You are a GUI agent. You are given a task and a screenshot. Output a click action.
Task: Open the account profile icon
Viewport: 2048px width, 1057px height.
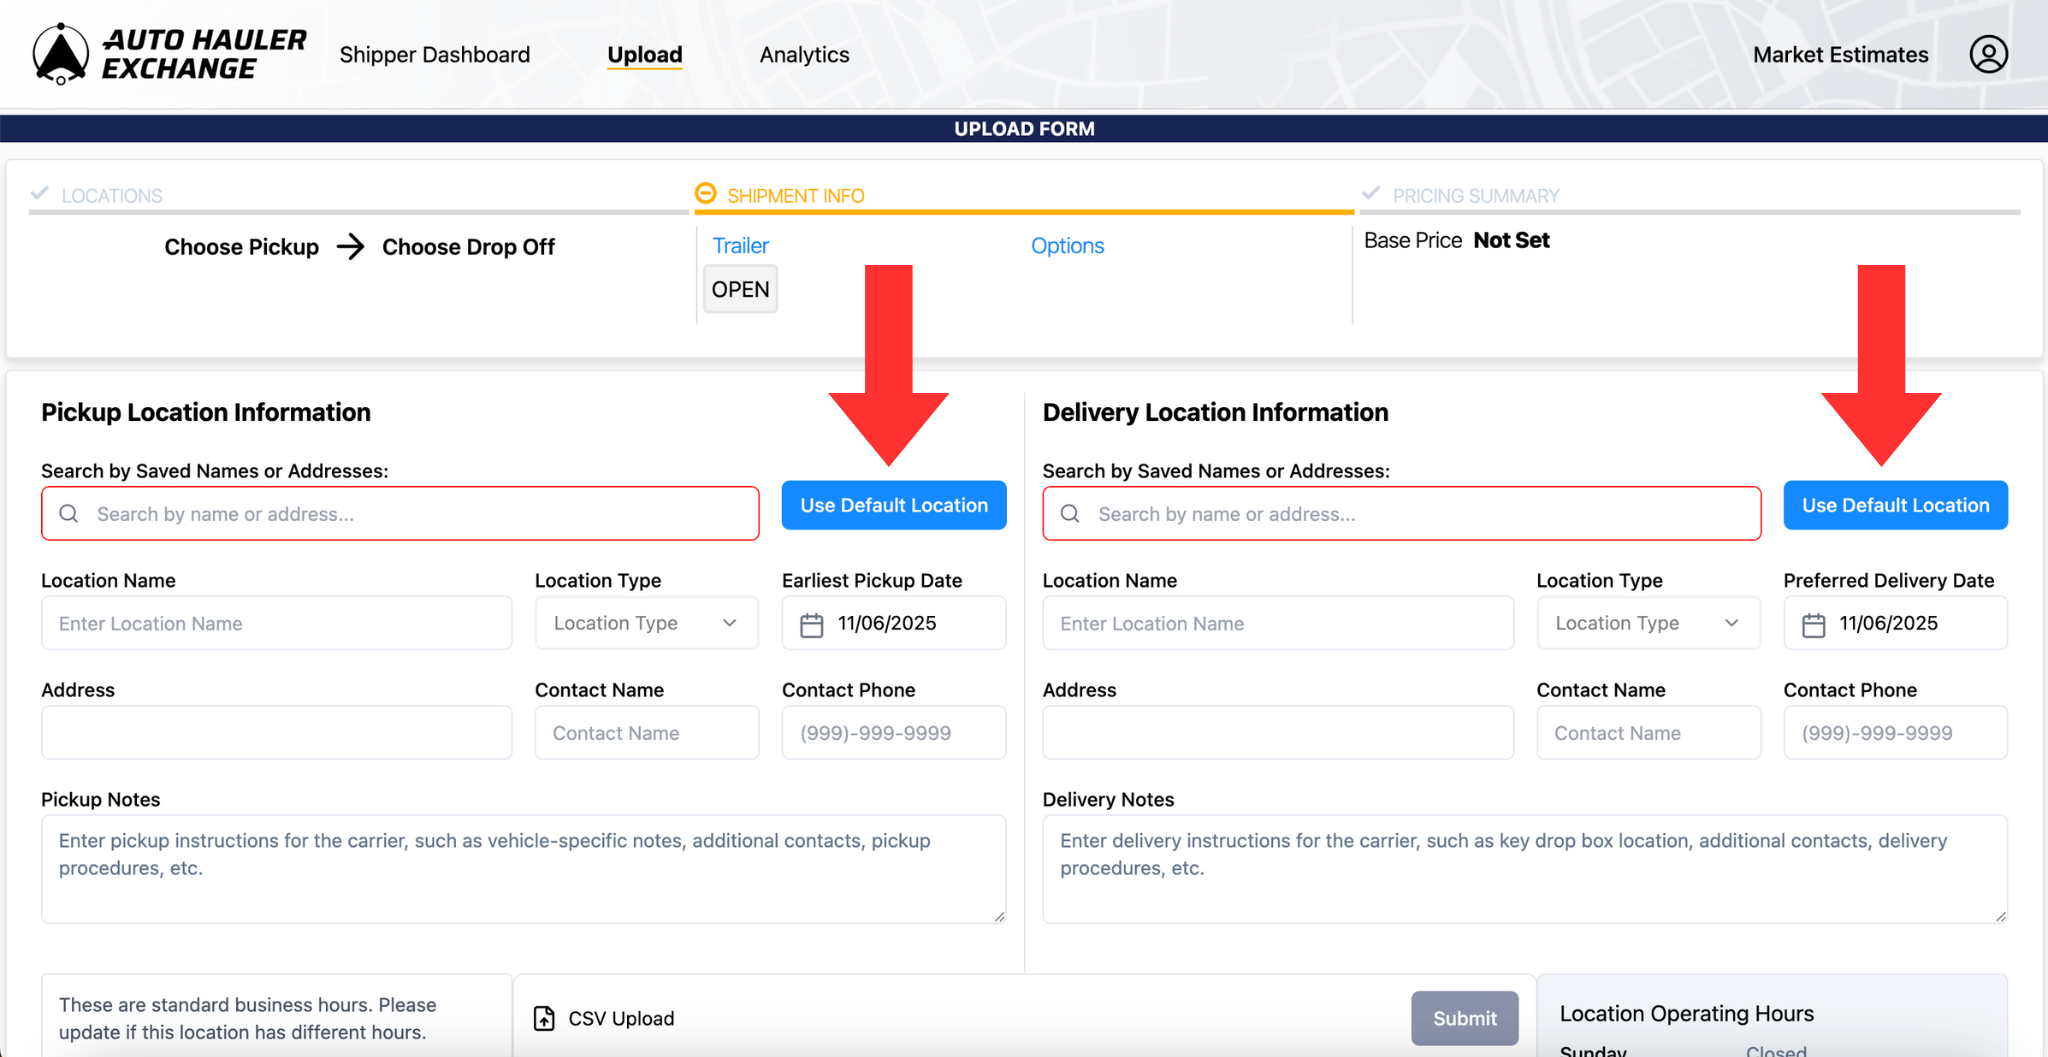(x=1988, y=54)
